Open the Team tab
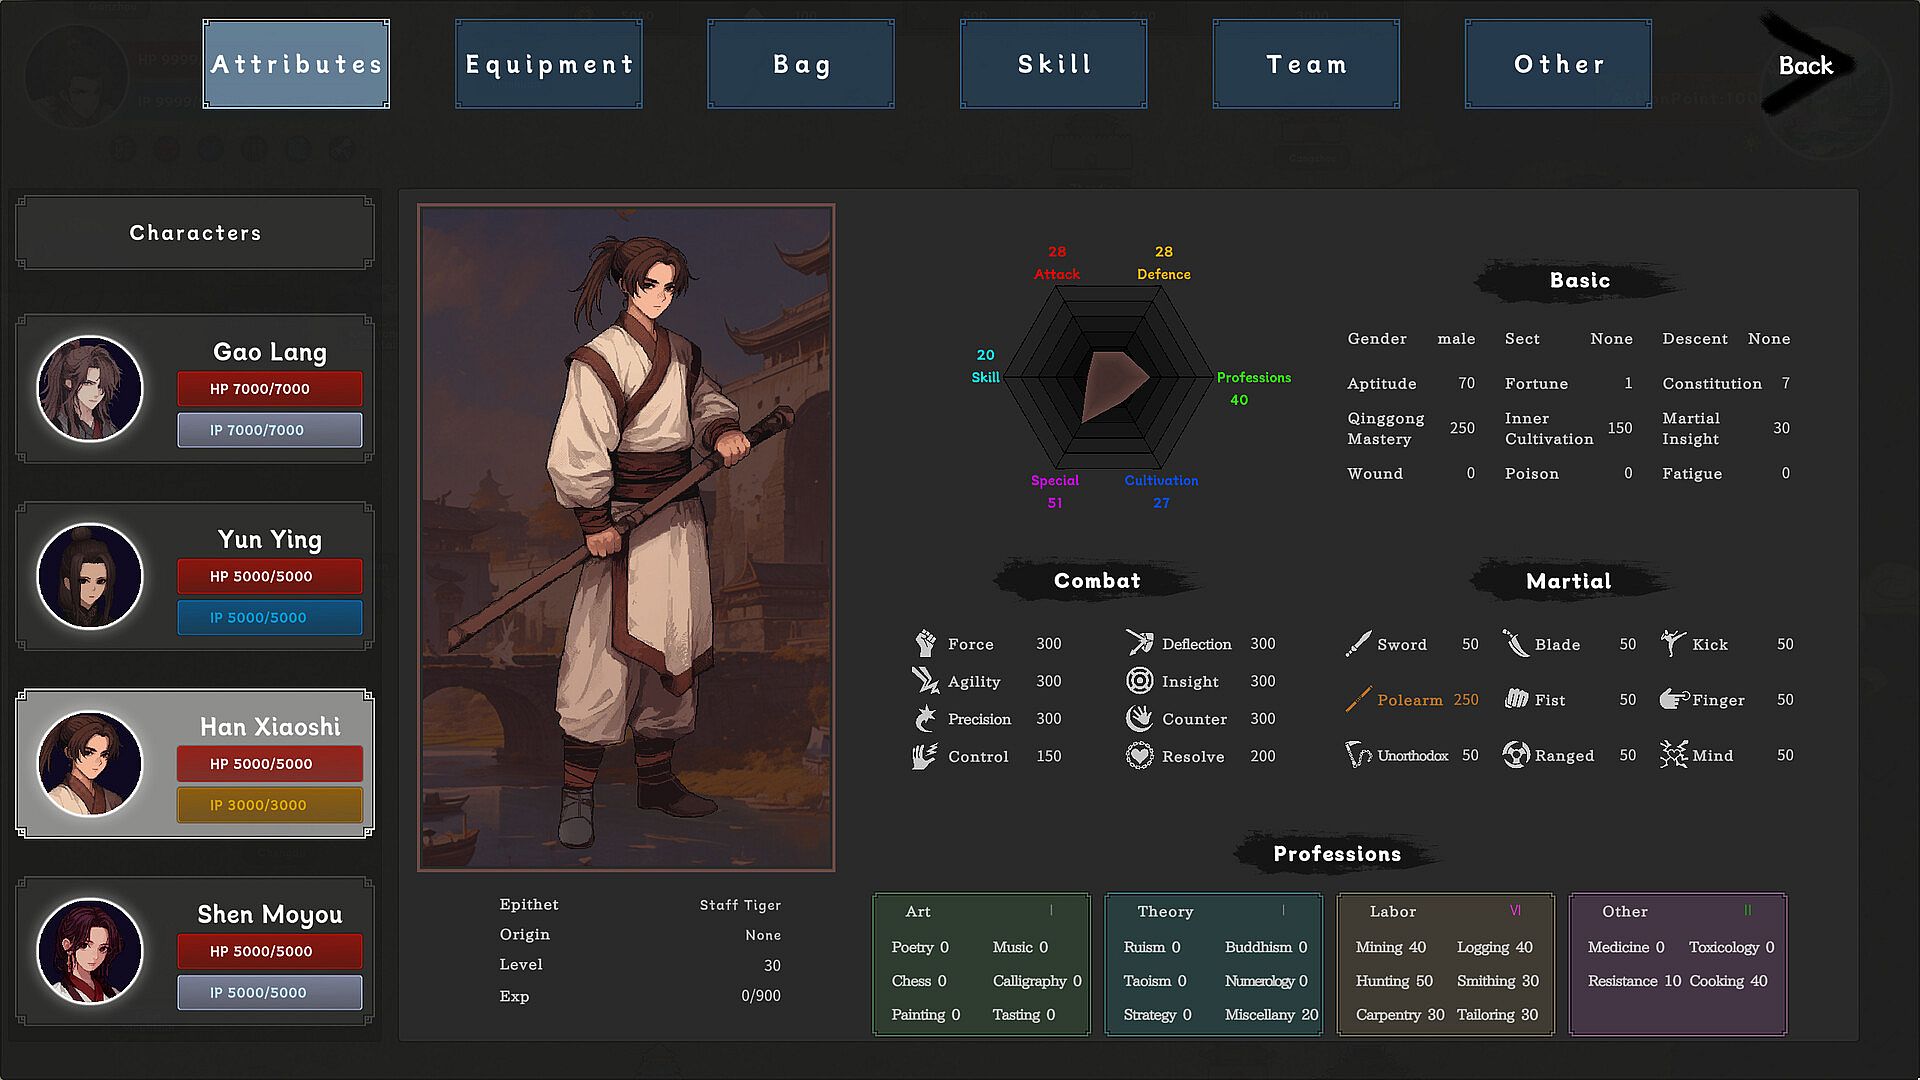 1306,64
